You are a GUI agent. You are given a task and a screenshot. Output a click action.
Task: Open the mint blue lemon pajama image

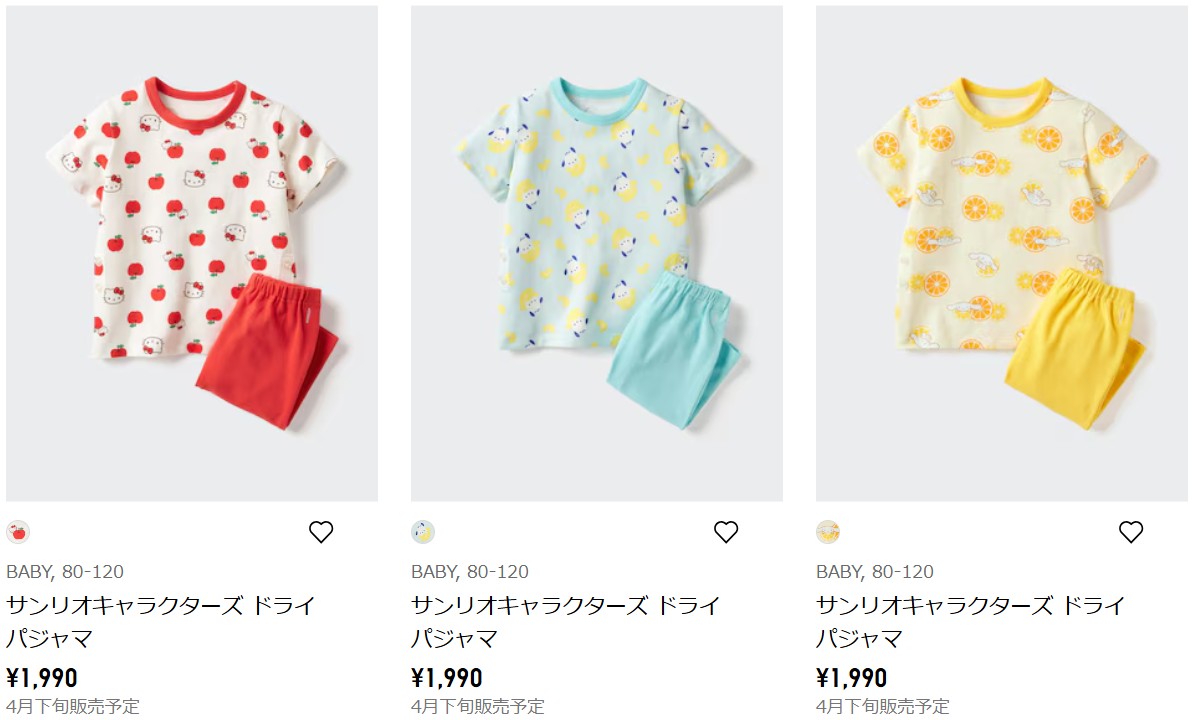[x=597, y=253]
